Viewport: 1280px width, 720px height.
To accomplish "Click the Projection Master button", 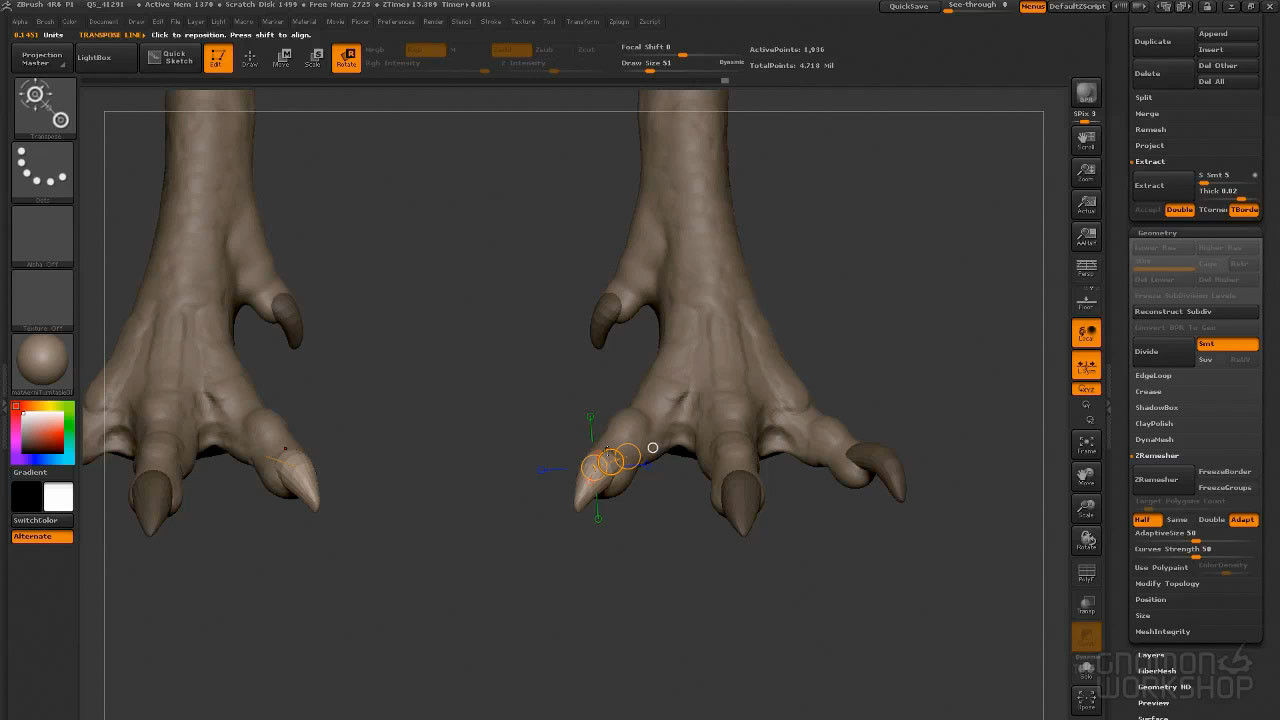I will 42,59.
